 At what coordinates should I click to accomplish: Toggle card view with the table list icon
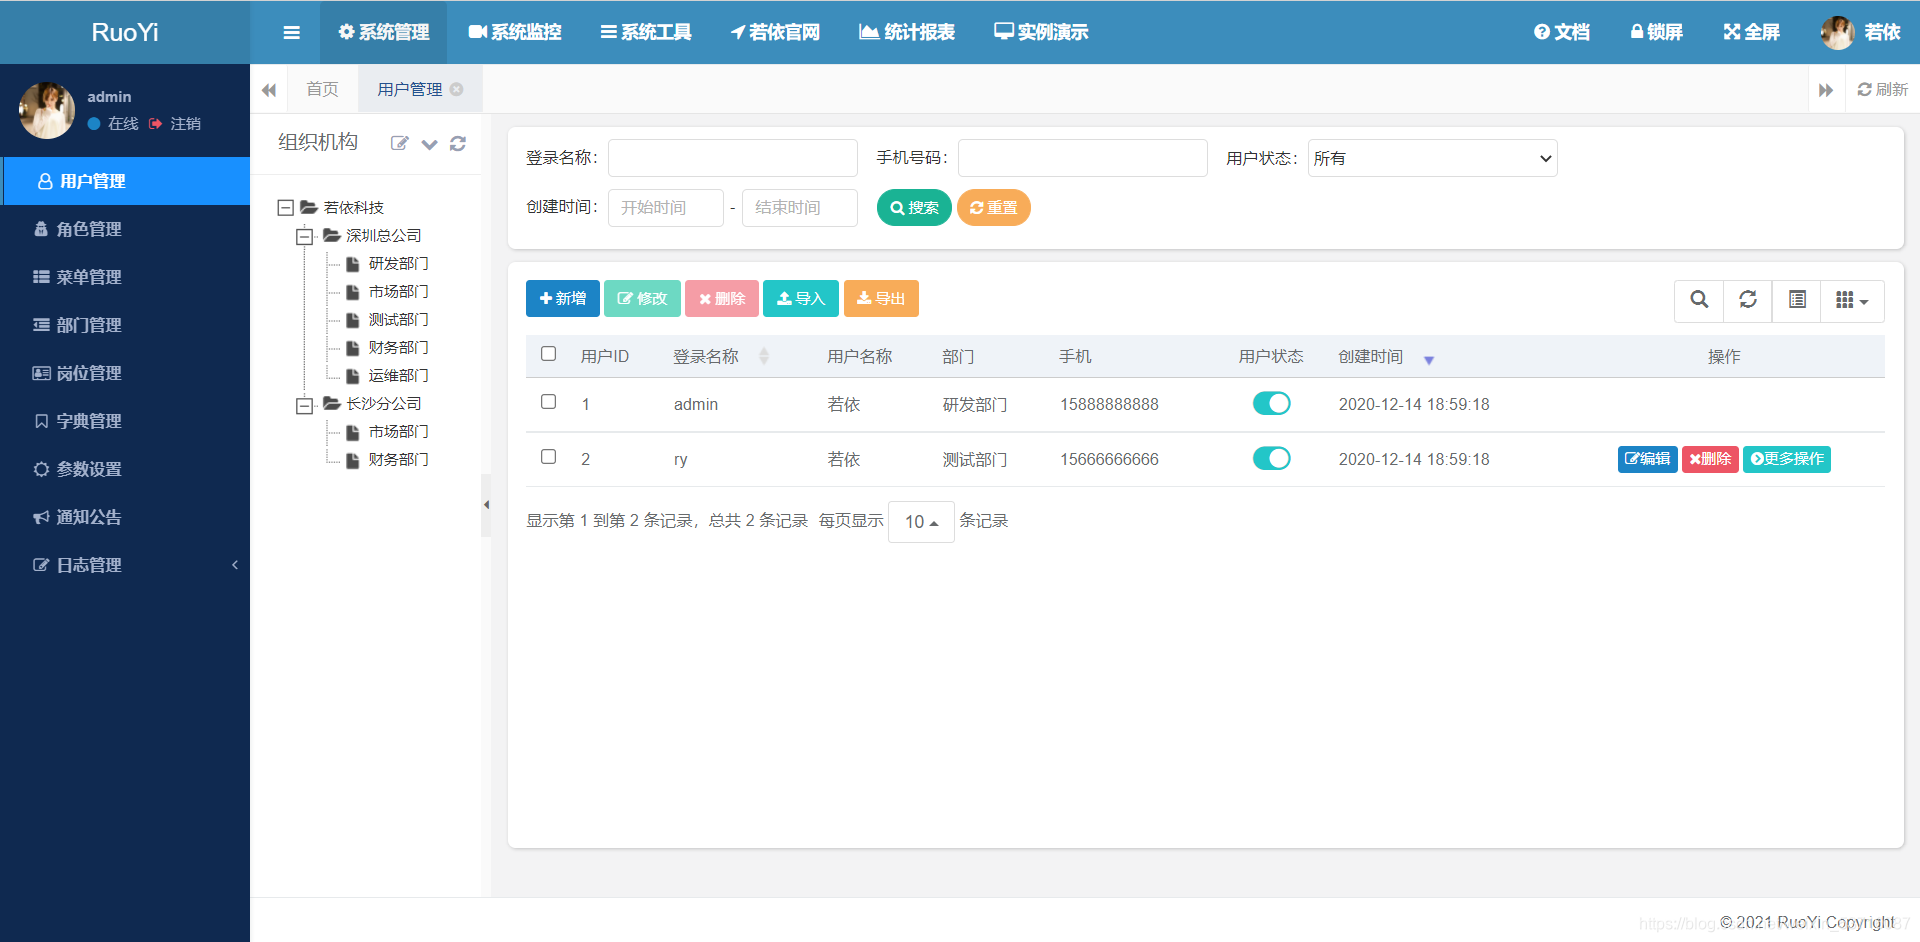(x=1797, y=300)
